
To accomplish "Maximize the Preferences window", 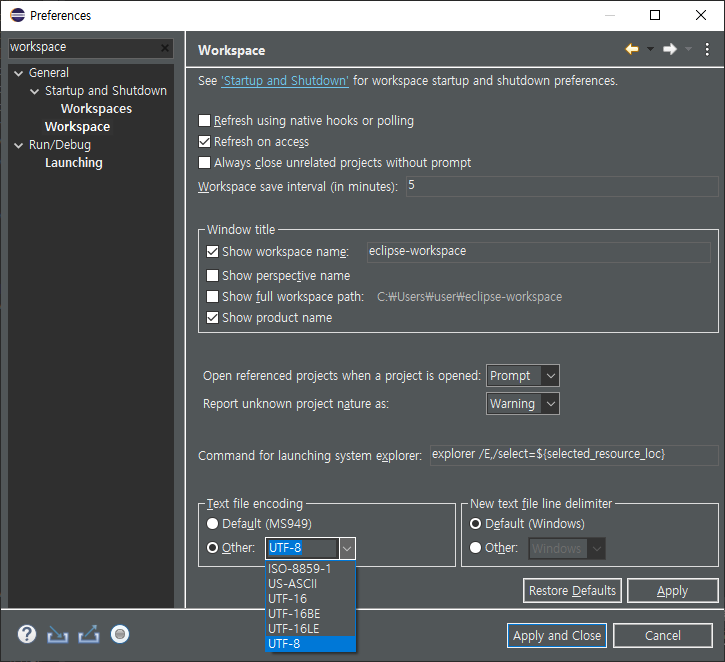I will pyautogui.click(x=655, y=15).
